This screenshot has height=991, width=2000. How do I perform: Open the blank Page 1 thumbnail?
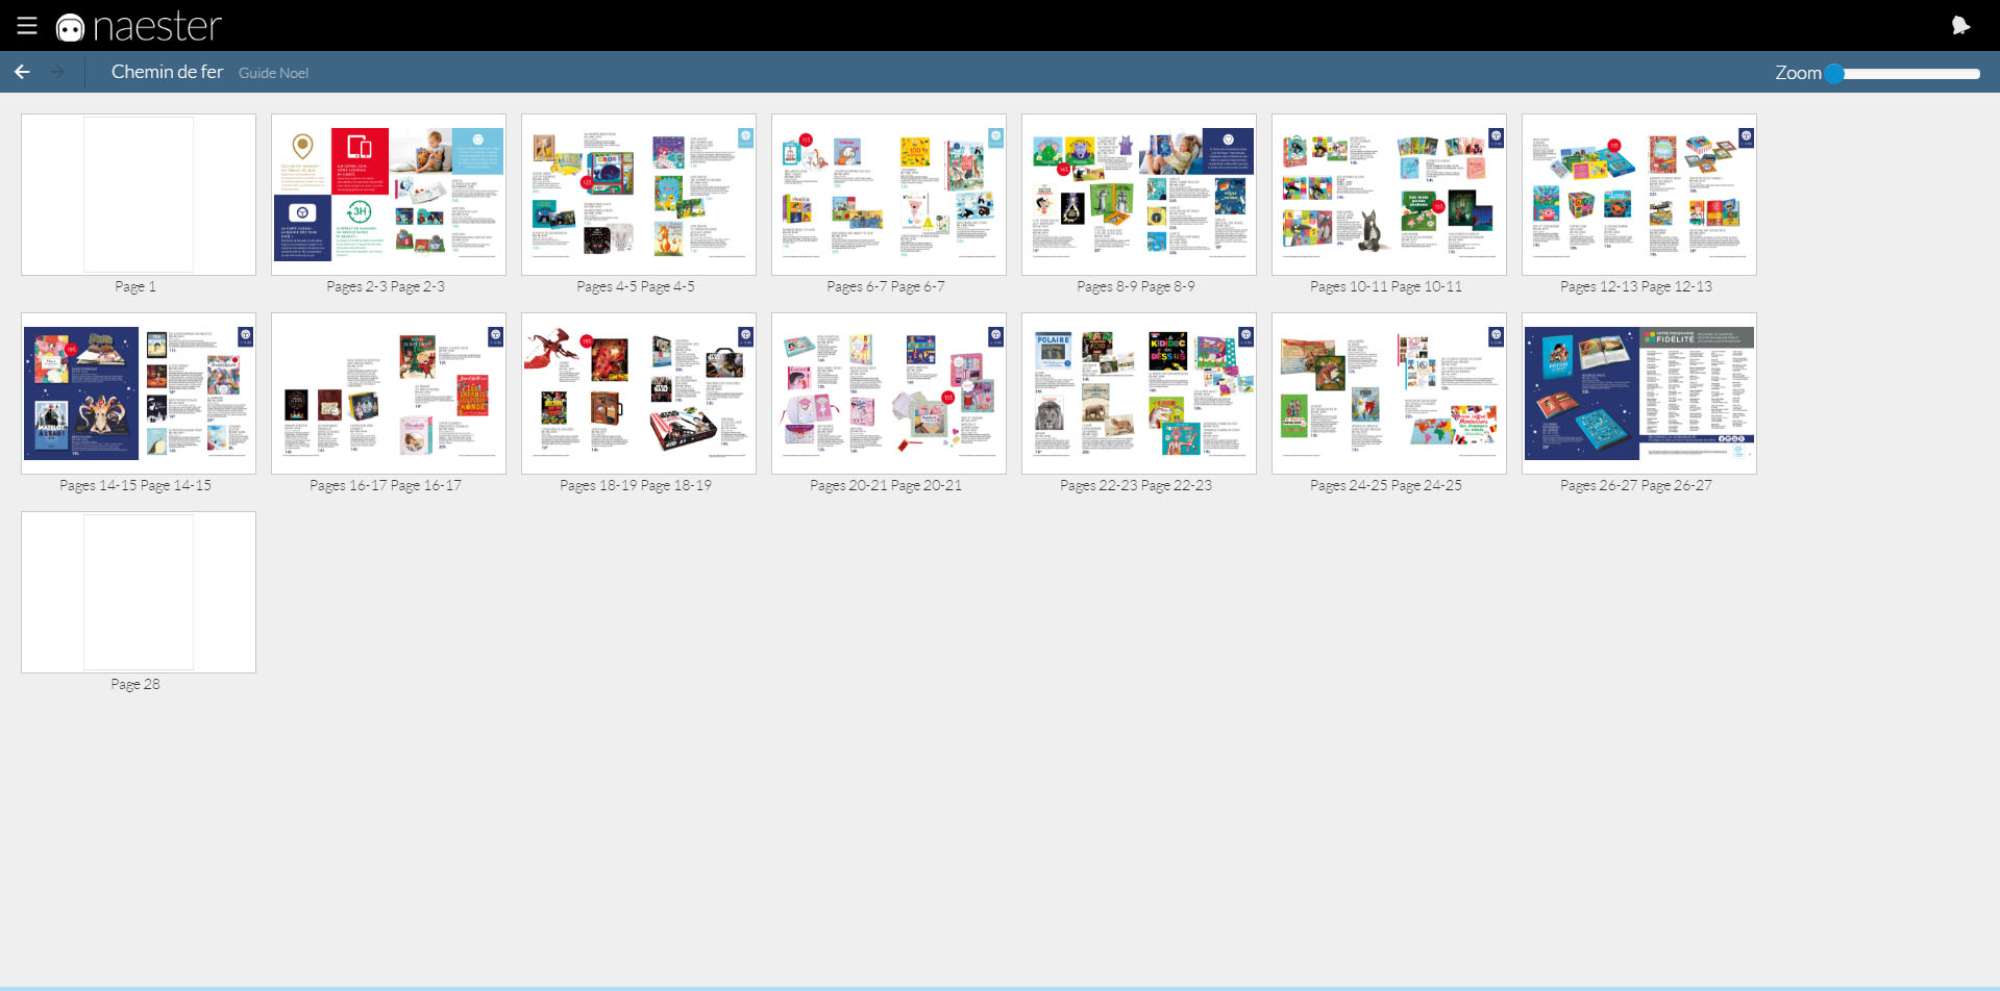coord(138,194)
